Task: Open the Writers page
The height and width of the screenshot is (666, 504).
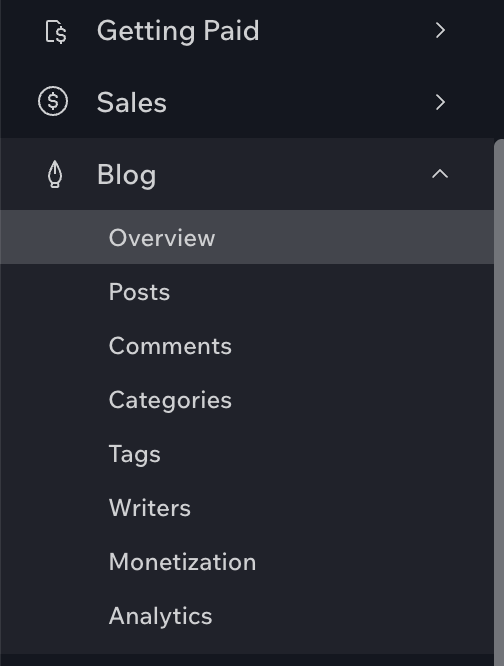Action: (x=149, y=508)
